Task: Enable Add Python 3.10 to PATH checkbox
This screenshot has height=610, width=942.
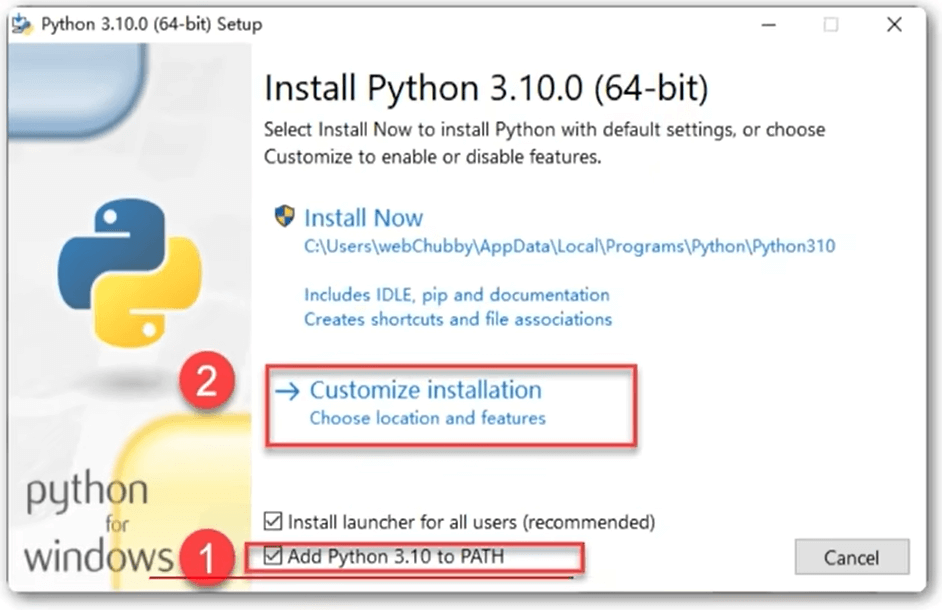Action: pyautogui.click(x=273, y=556)
